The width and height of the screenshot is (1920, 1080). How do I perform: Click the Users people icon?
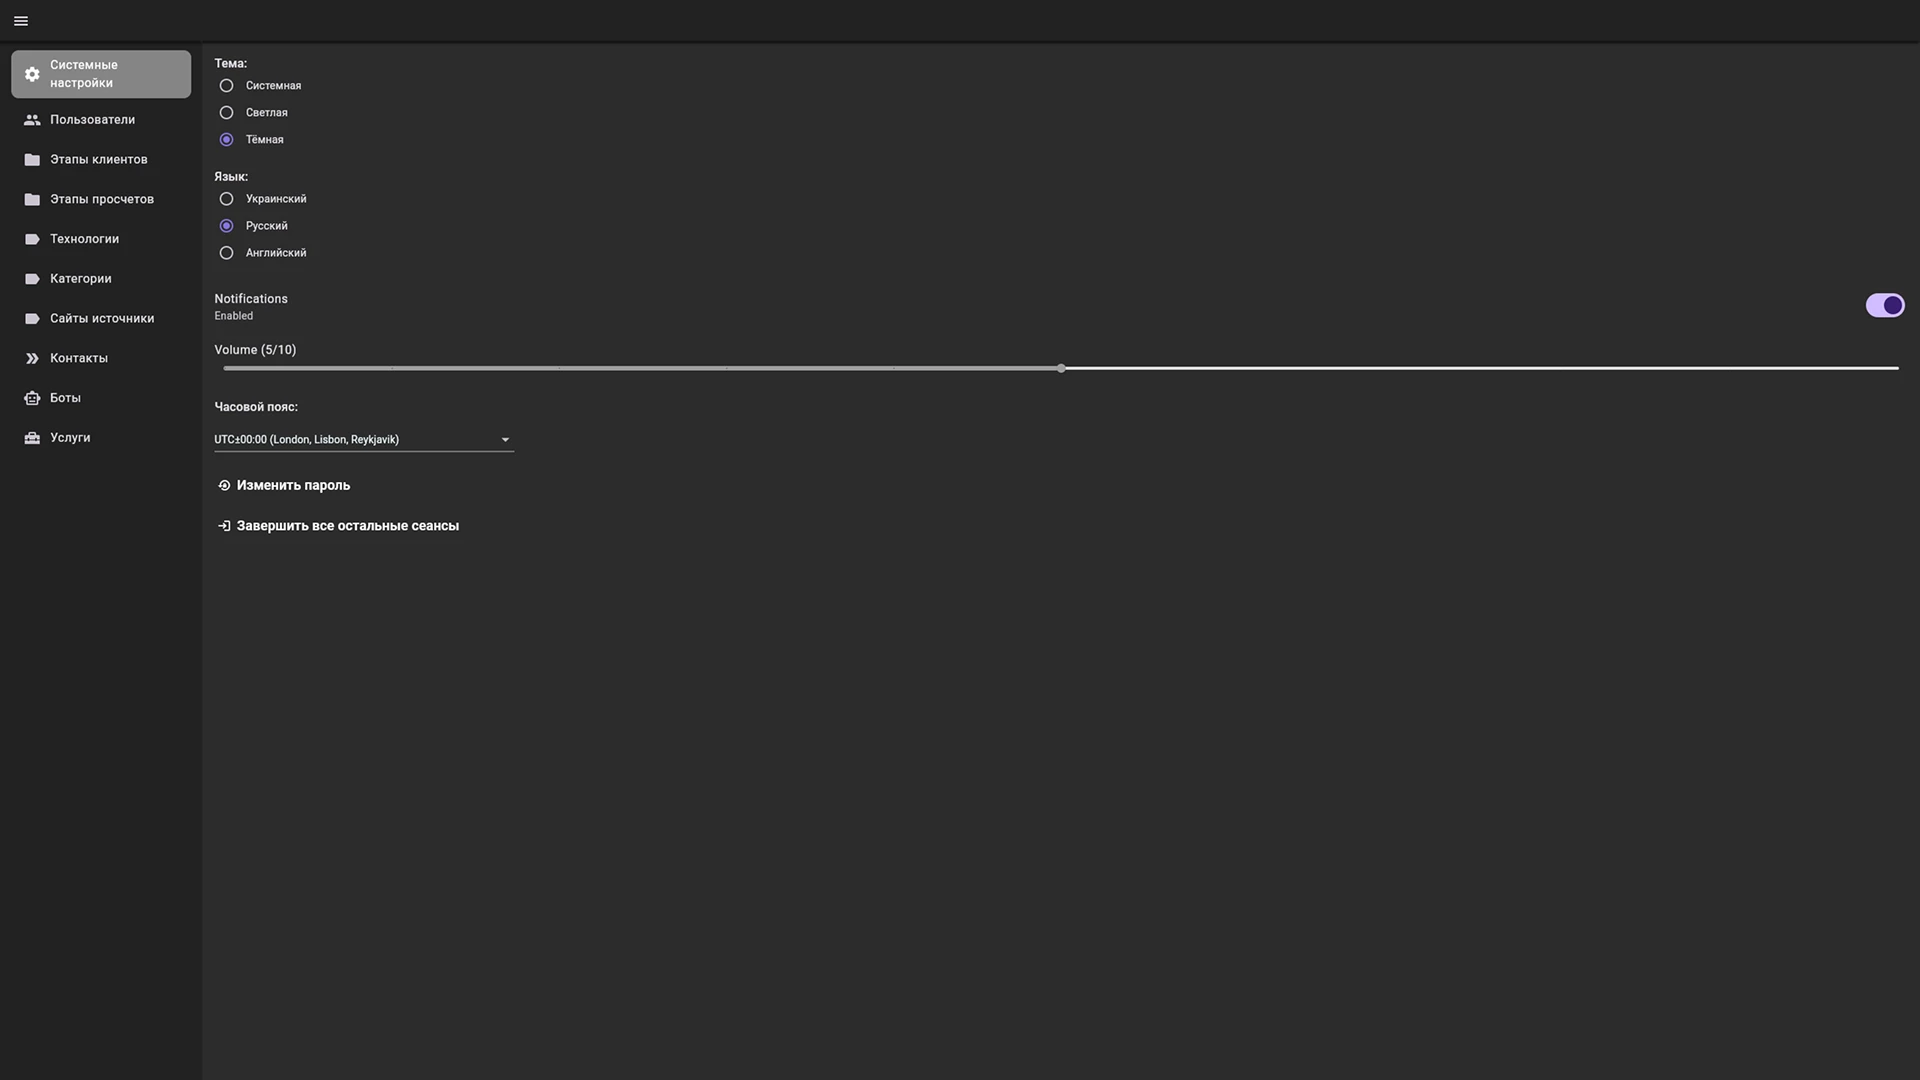tap(32, 120)
